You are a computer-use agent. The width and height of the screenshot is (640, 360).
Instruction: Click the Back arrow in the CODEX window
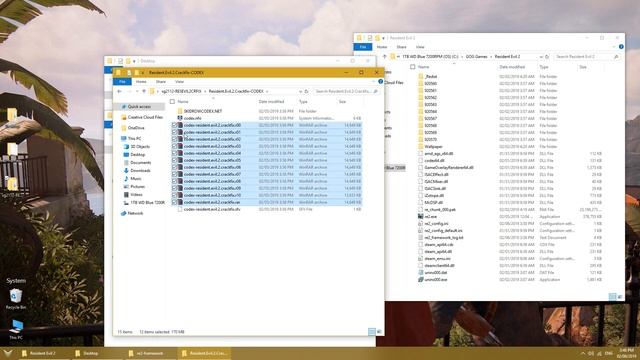coord(119,91)
